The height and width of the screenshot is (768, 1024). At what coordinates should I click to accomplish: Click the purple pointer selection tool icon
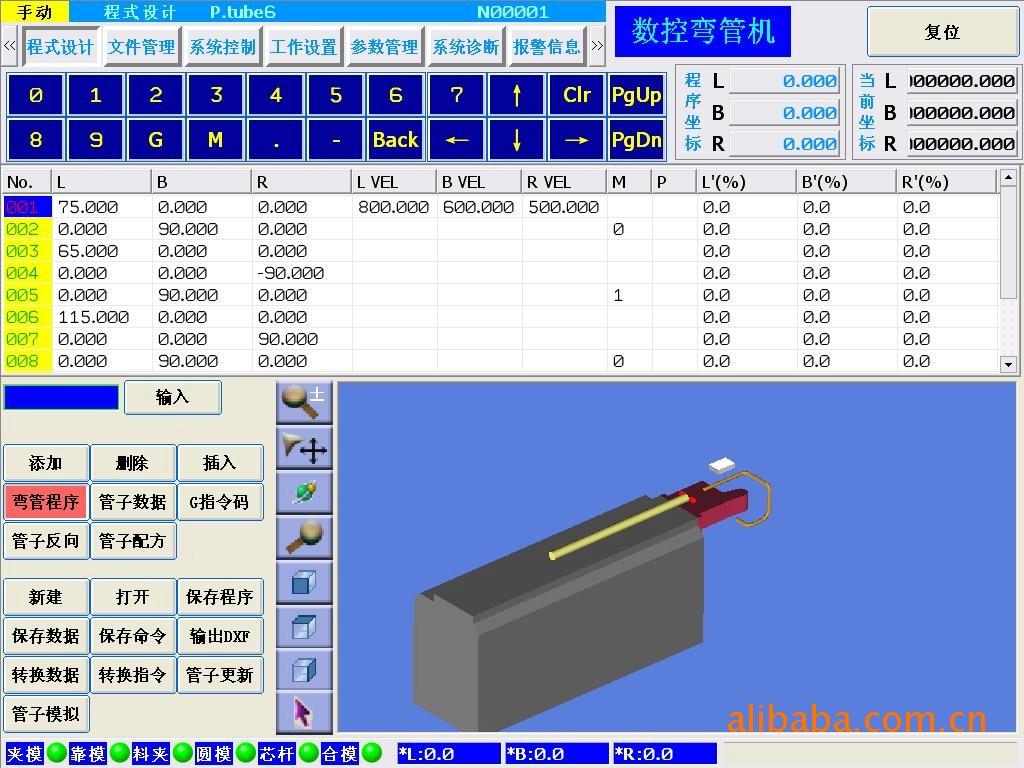(x=304, y=712)
